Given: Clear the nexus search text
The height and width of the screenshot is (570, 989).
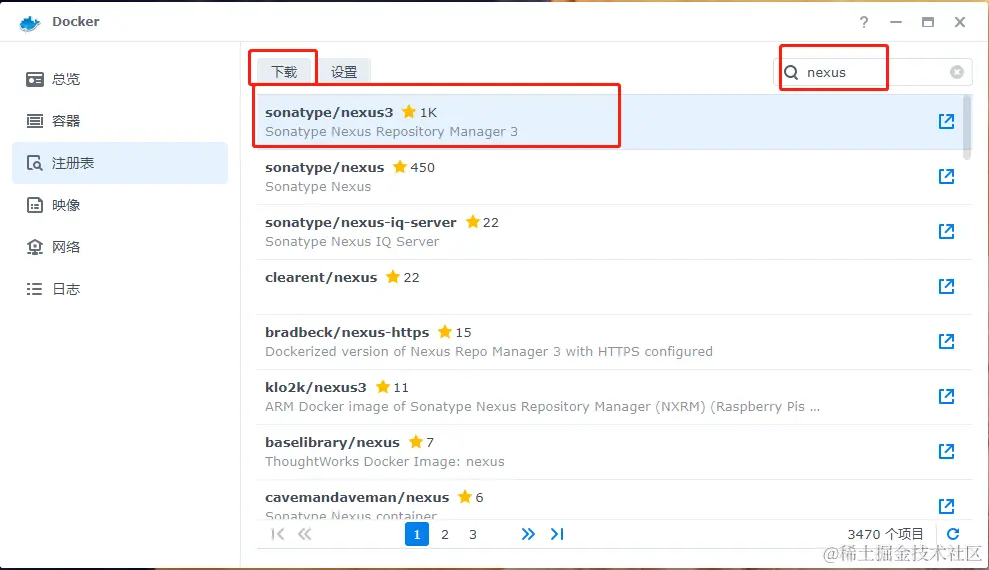Looking at the screenshot, I should (957, 72).
